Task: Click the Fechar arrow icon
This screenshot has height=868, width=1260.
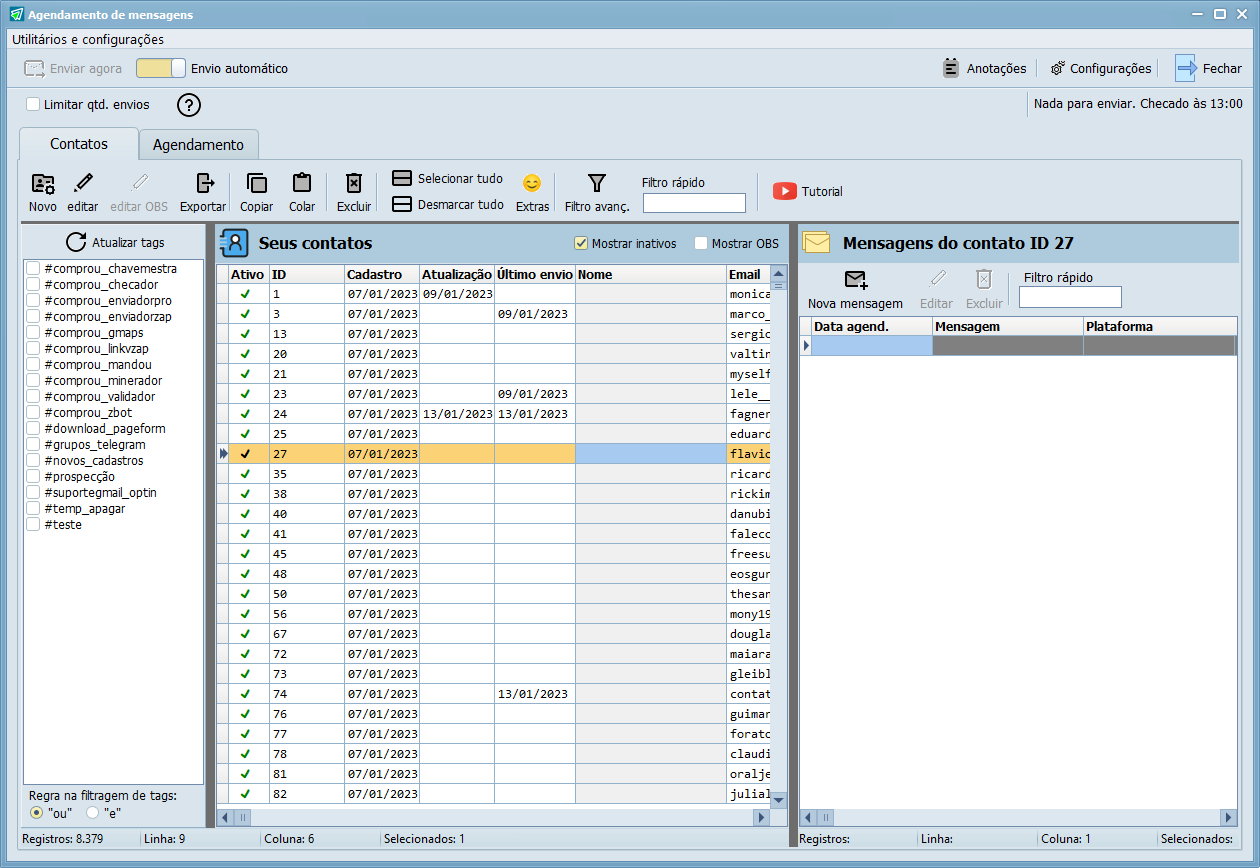Action: (x=1186, y=68)
